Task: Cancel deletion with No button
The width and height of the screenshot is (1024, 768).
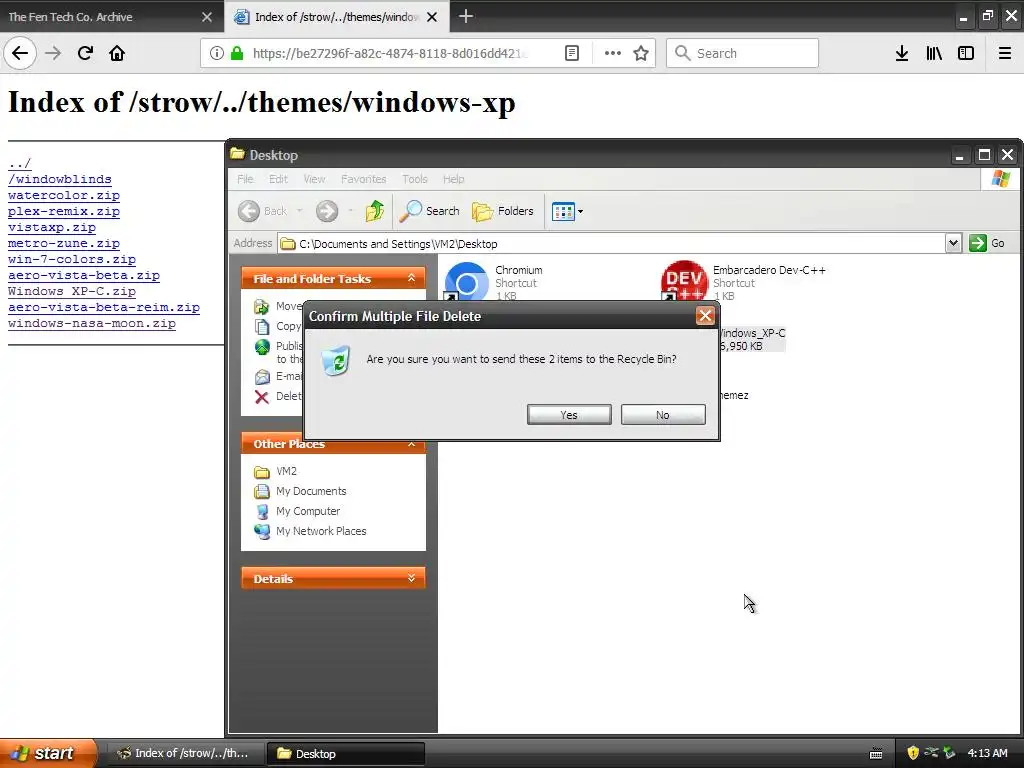Action: (x=663, y=415)
